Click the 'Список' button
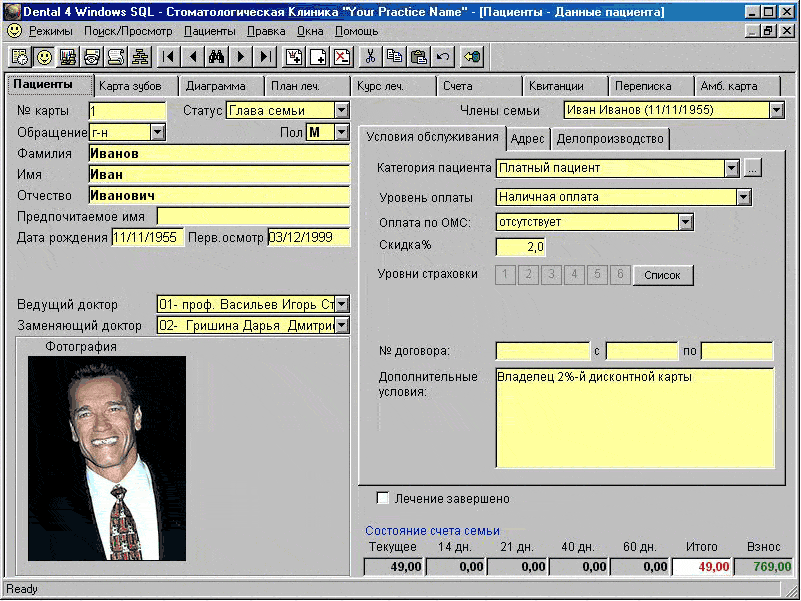Image resolution: width=801 pixels, height=601 pixels. click(x=662, y=275)
